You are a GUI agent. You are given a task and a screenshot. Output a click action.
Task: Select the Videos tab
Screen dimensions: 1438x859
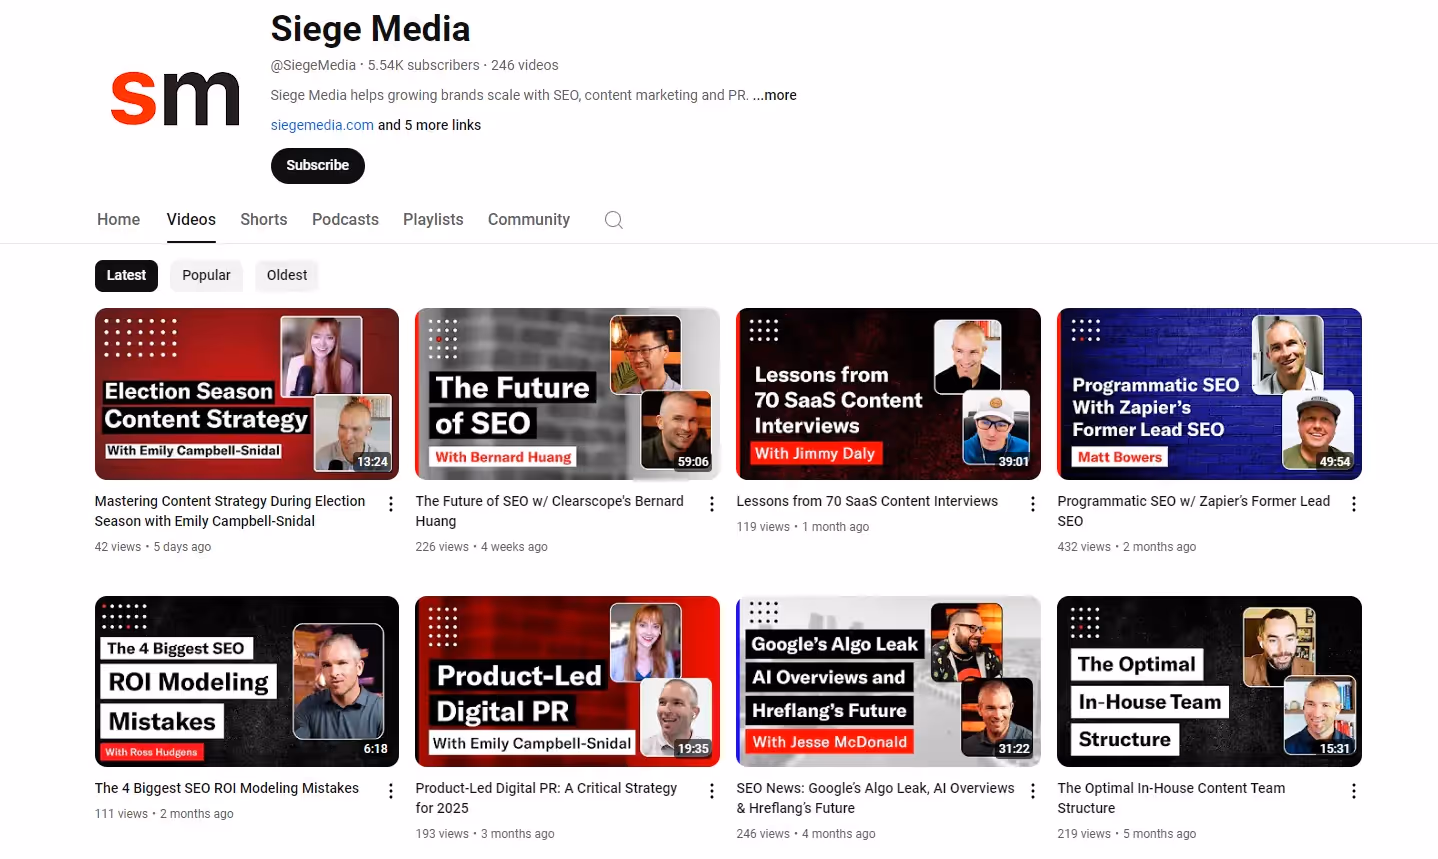(191, 220)
